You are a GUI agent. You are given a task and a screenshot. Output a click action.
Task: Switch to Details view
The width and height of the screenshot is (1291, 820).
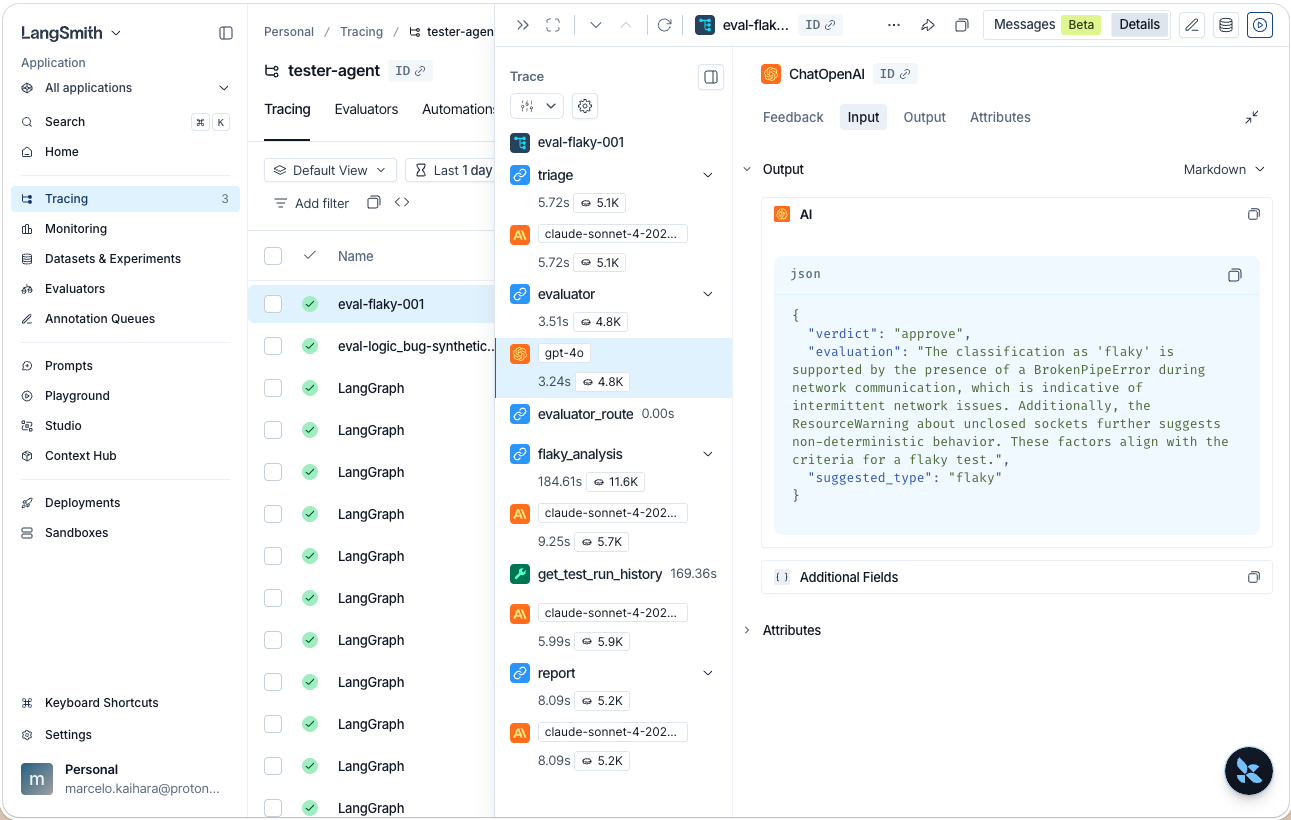pyautogui.click(x=1139, y=25)
